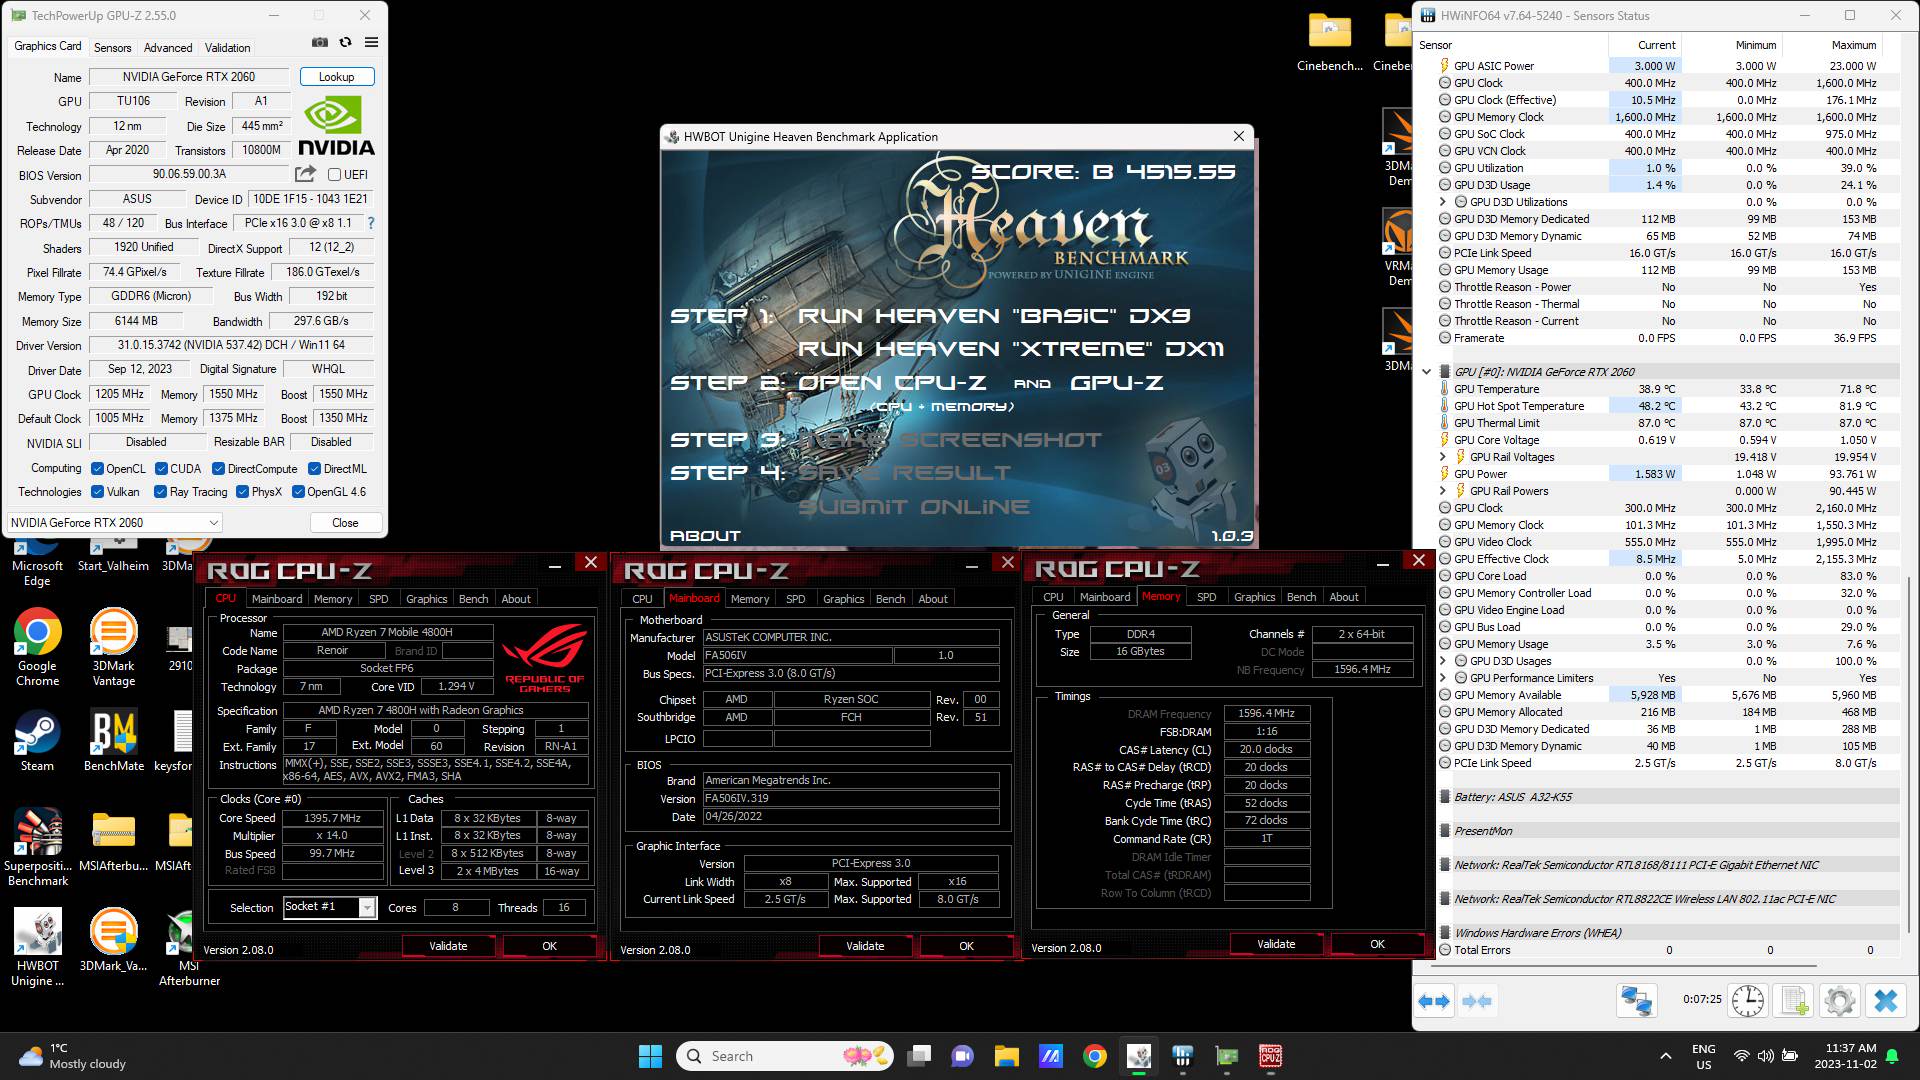This screenshot has height=1080, width=1920.
Task: Click HWiNFO taskbar icon
Action: tap(1182, 1056)
